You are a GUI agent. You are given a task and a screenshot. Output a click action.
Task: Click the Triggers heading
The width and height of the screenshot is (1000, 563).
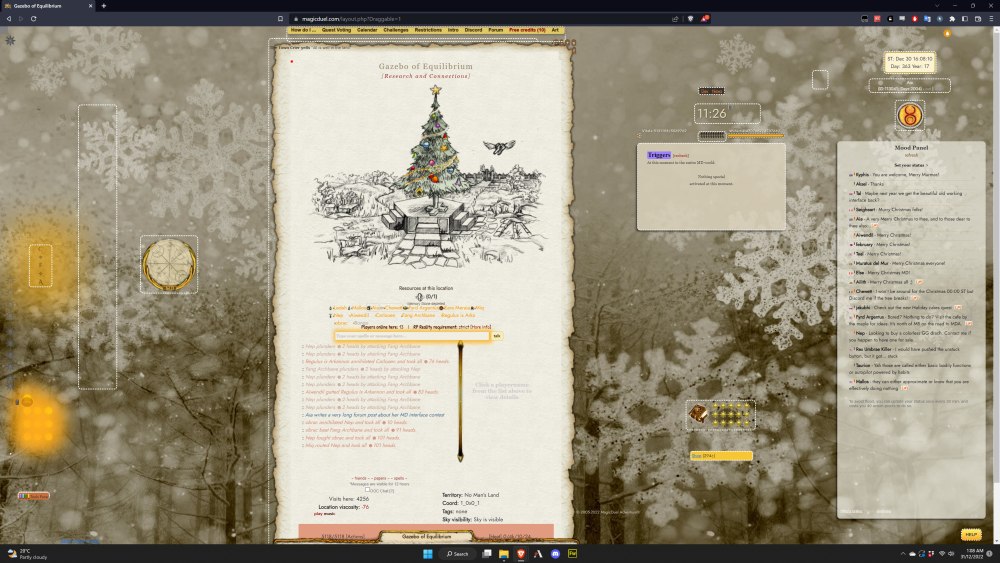[x=659, y=155]
